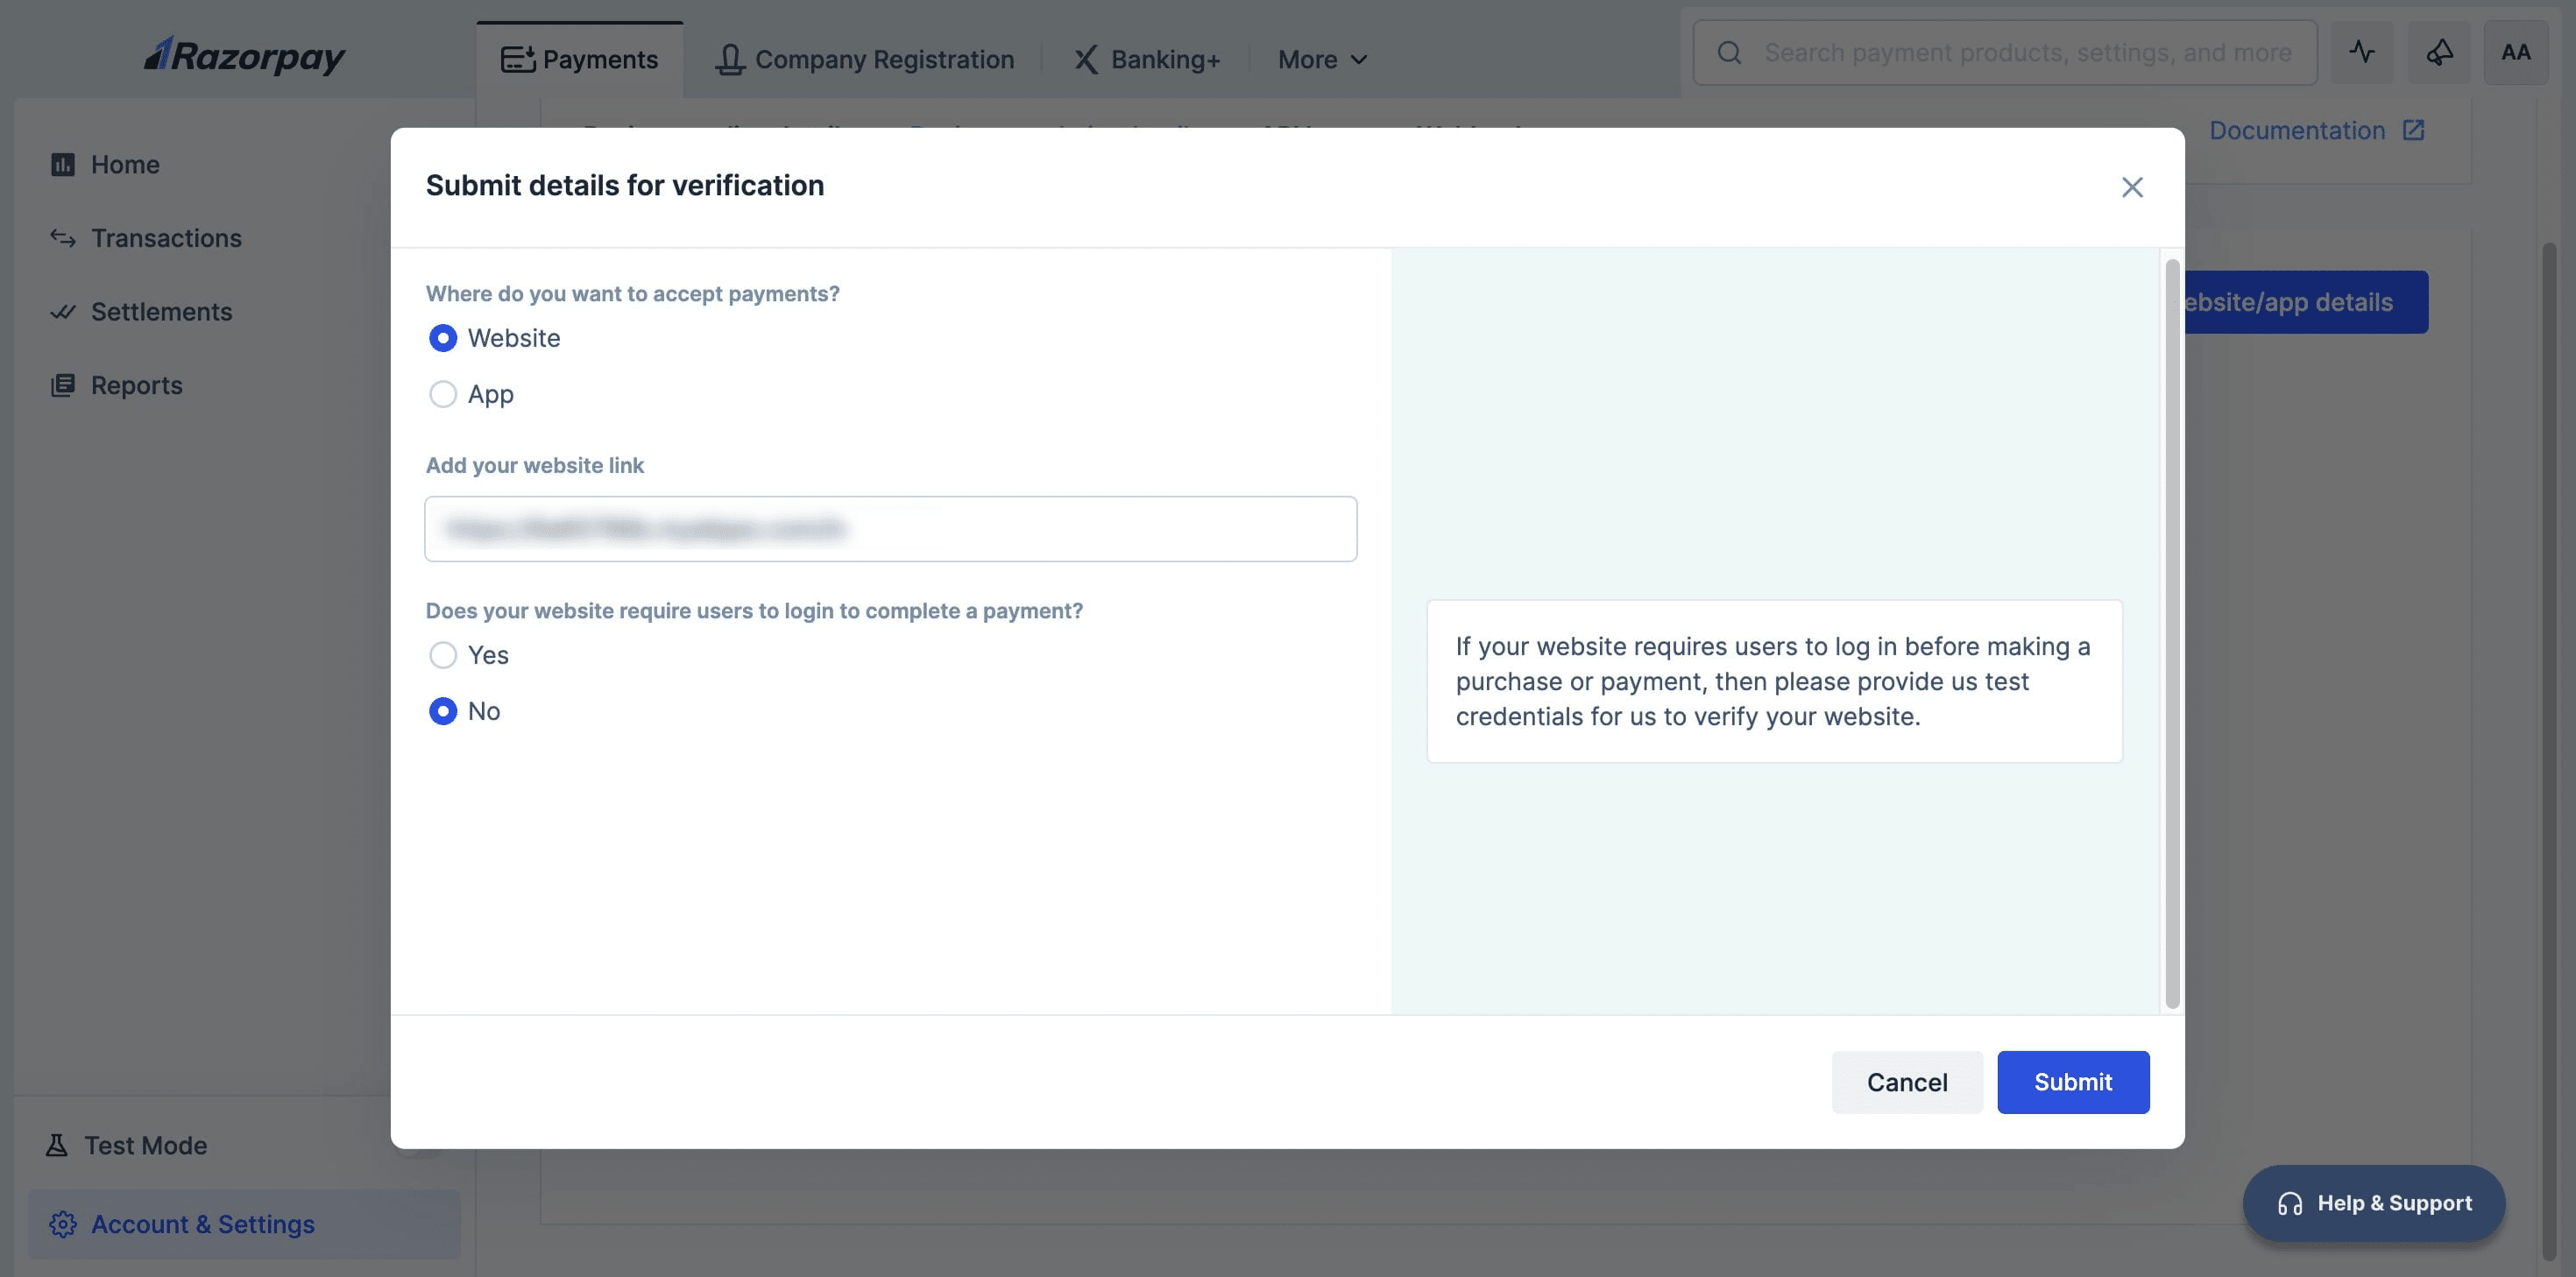Select Yes for login requirement
This screenshot has width=2576, height=1277.
click(x=443, y=655)
